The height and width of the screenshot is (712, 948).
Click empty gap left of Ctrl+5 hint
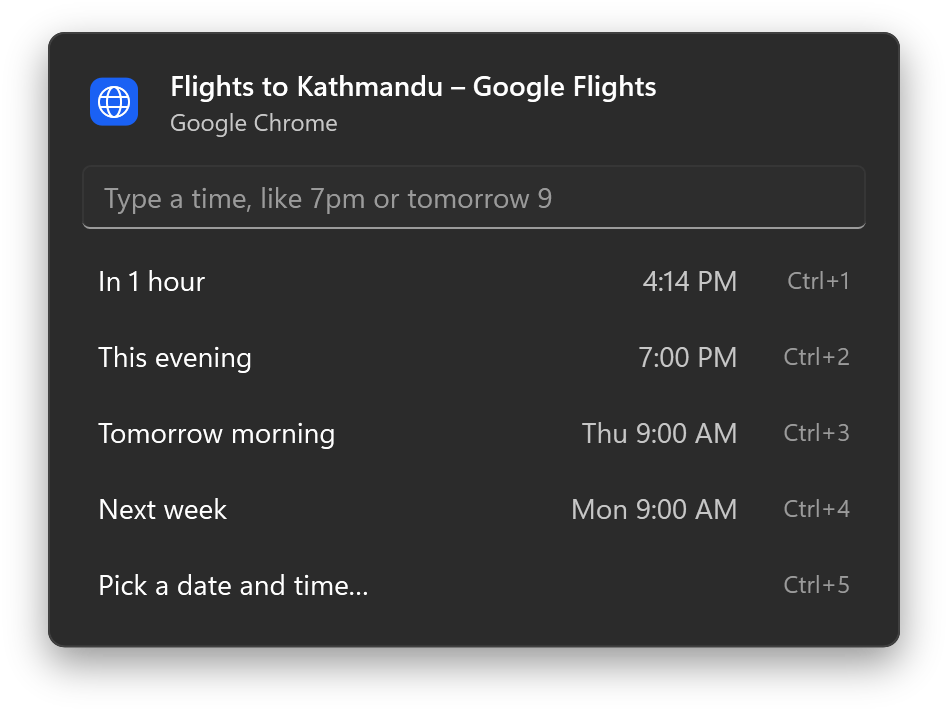click(x=574, y=586)
